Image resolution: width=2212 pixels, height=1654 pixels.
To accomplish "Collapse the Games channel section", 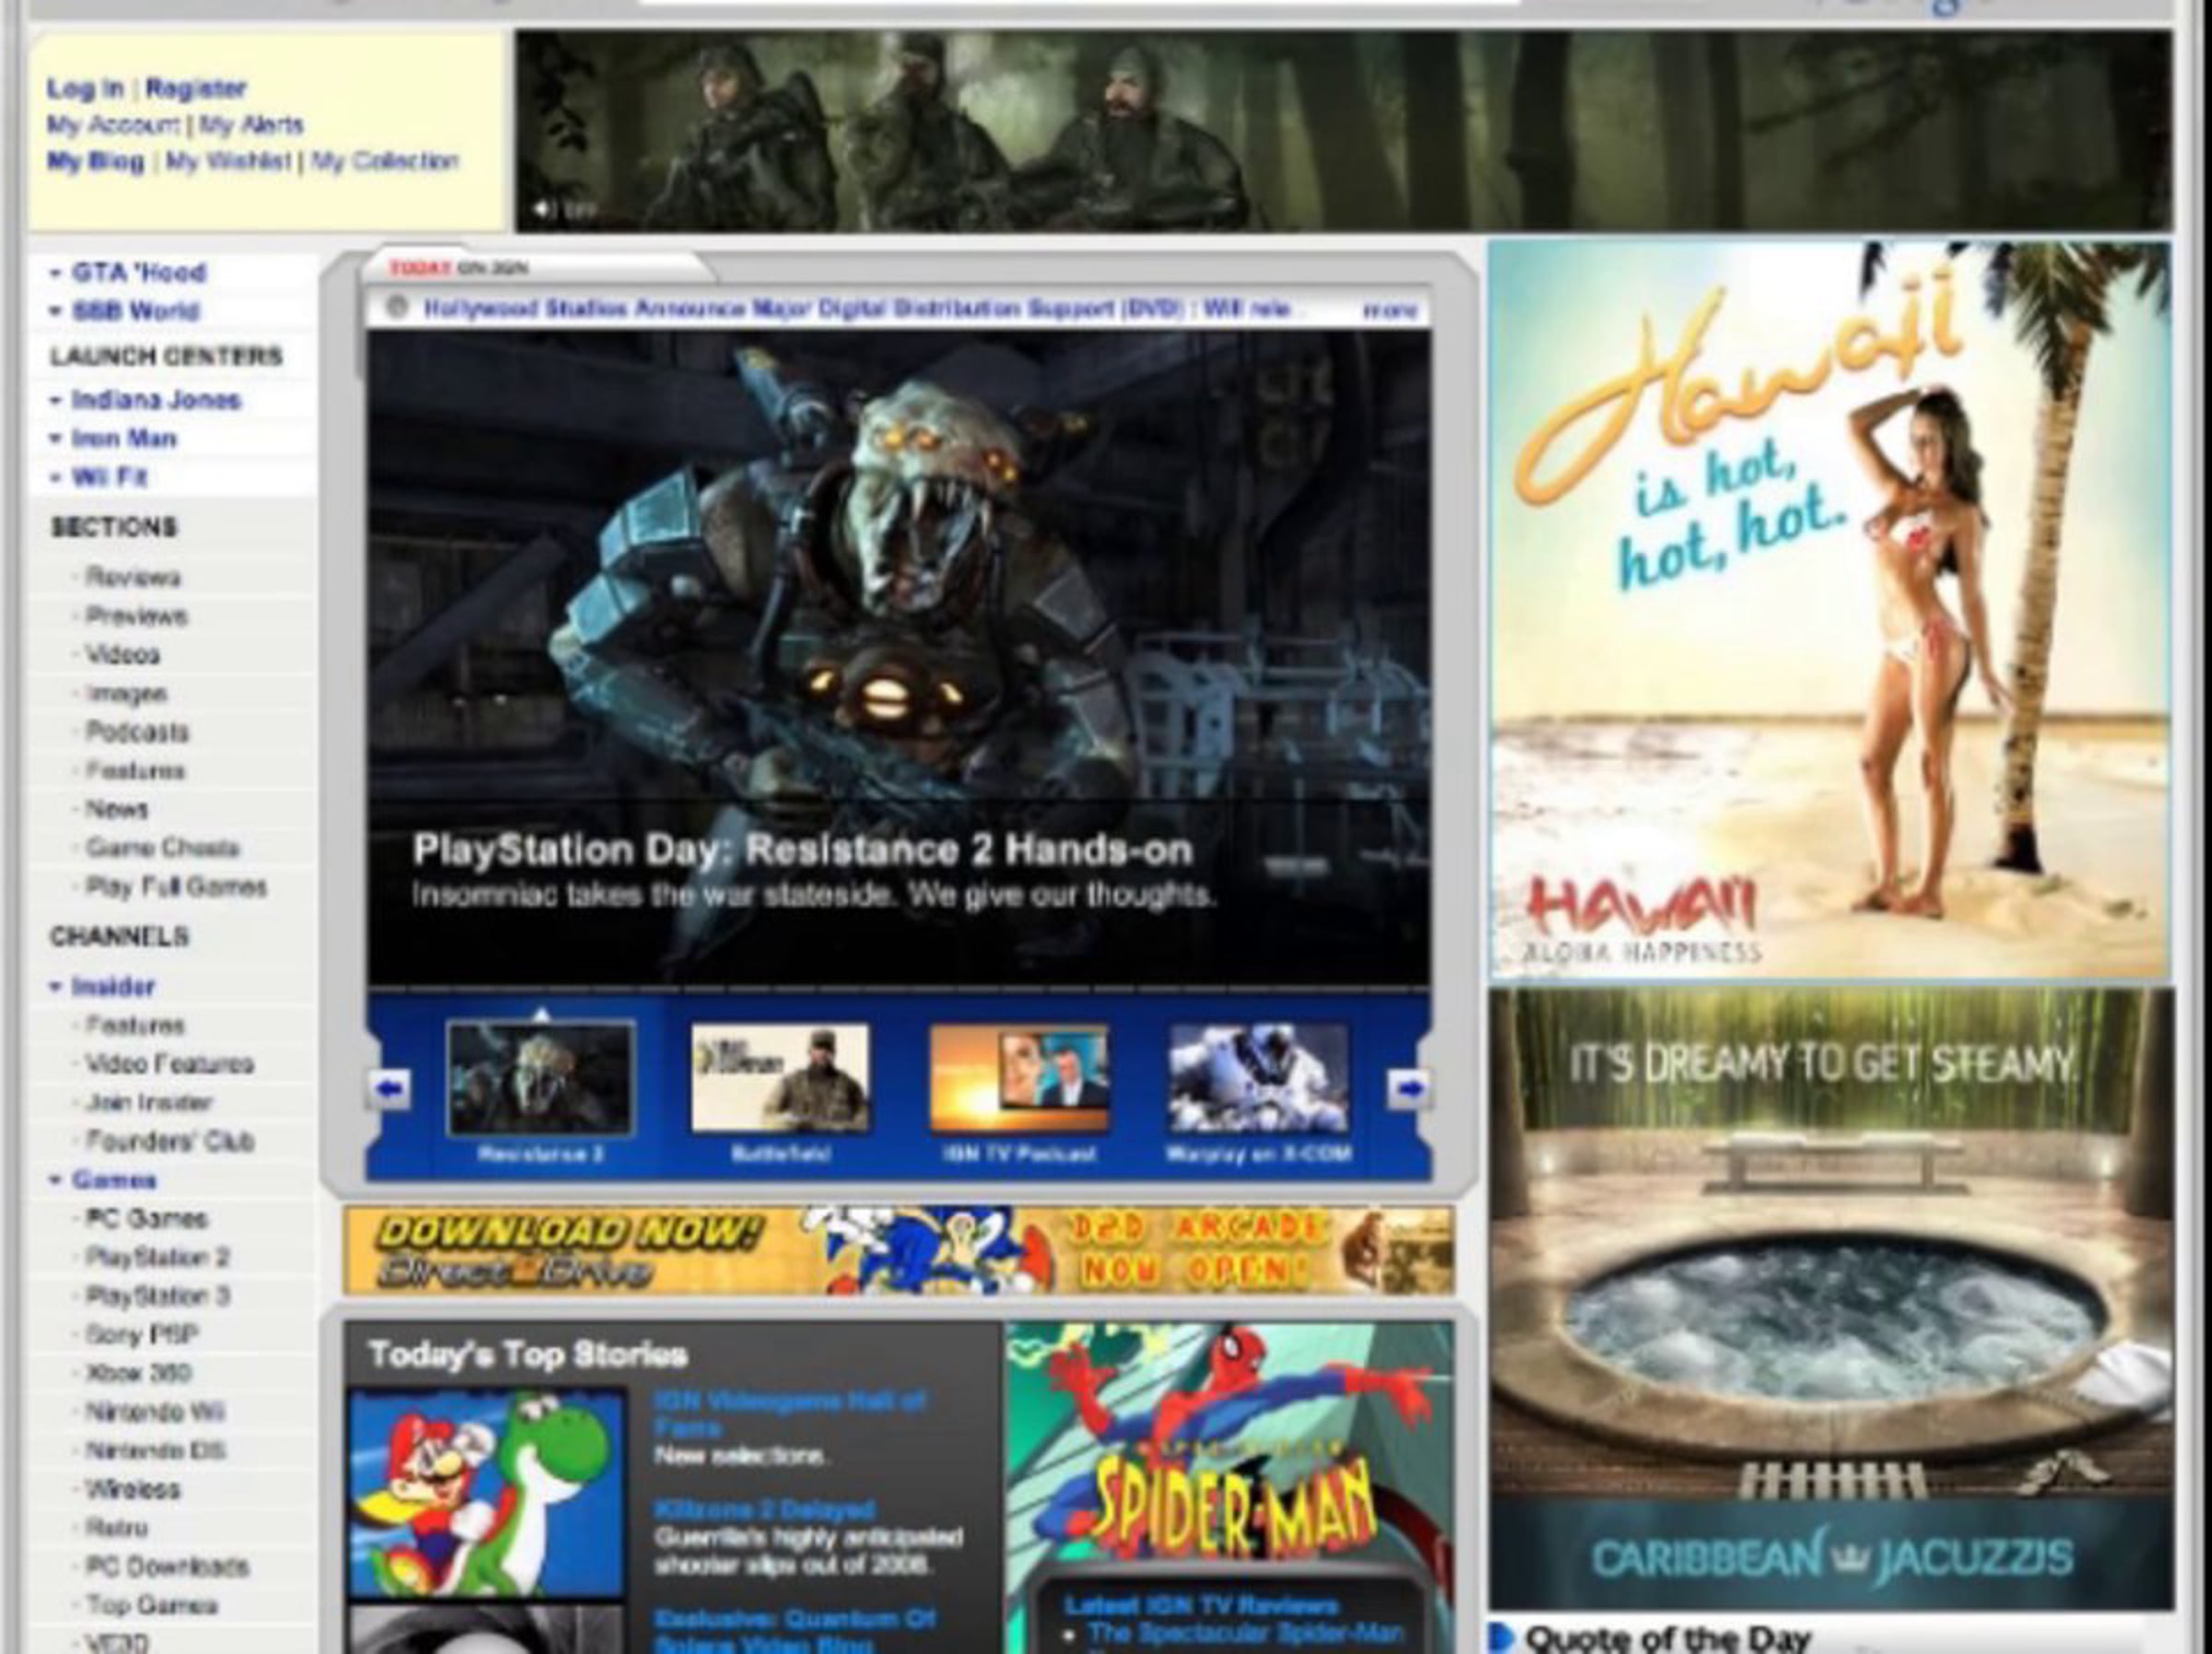I will pos(56,1180).
